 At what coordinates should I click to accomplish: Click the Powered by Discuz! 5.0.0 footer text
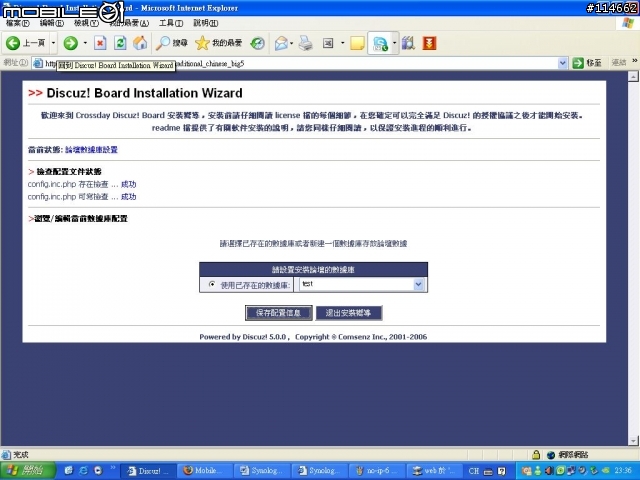[244, 337]
